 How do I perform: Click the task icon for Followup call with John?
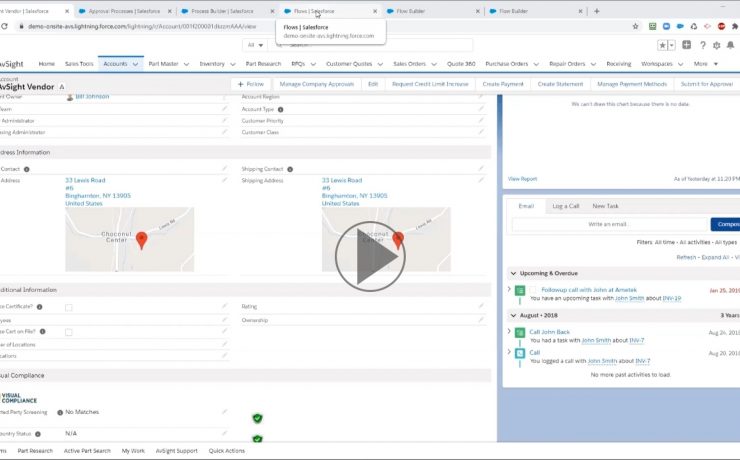(x=520, y=291)
